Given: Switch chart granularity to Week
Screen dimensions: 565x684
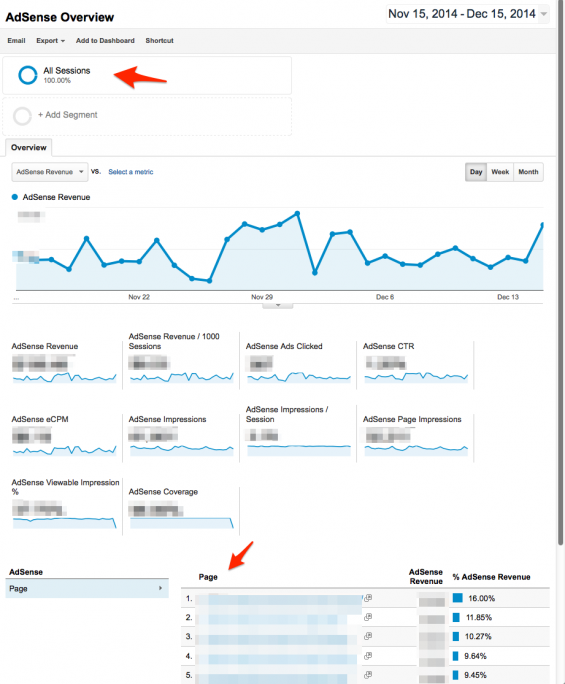Looking at the screenshot, I should [500, 172].
